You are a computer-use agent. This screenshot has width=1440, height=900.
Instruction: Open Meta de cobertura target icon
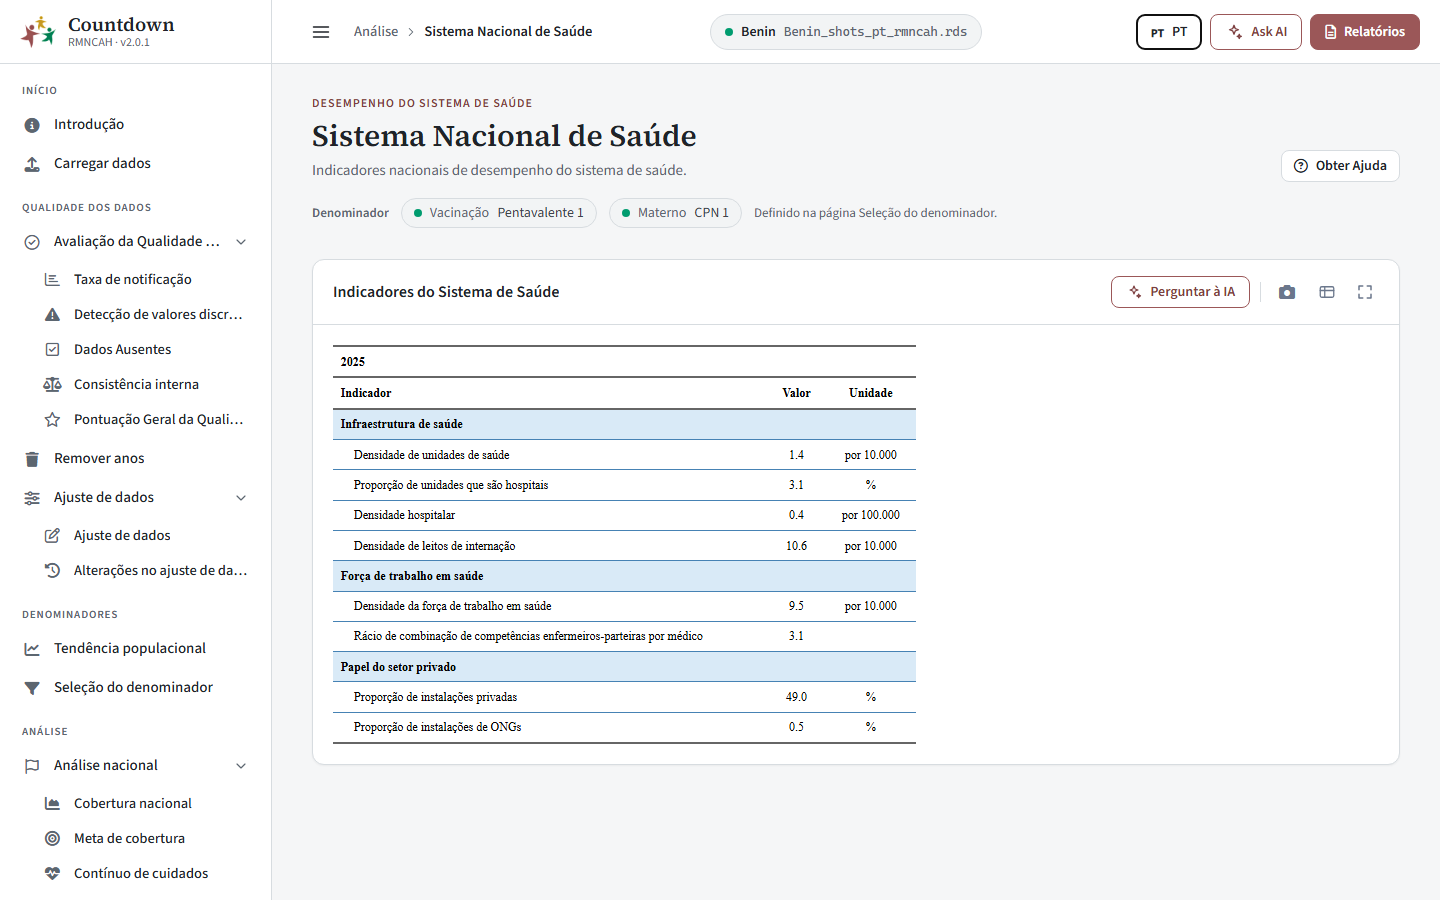52,839
